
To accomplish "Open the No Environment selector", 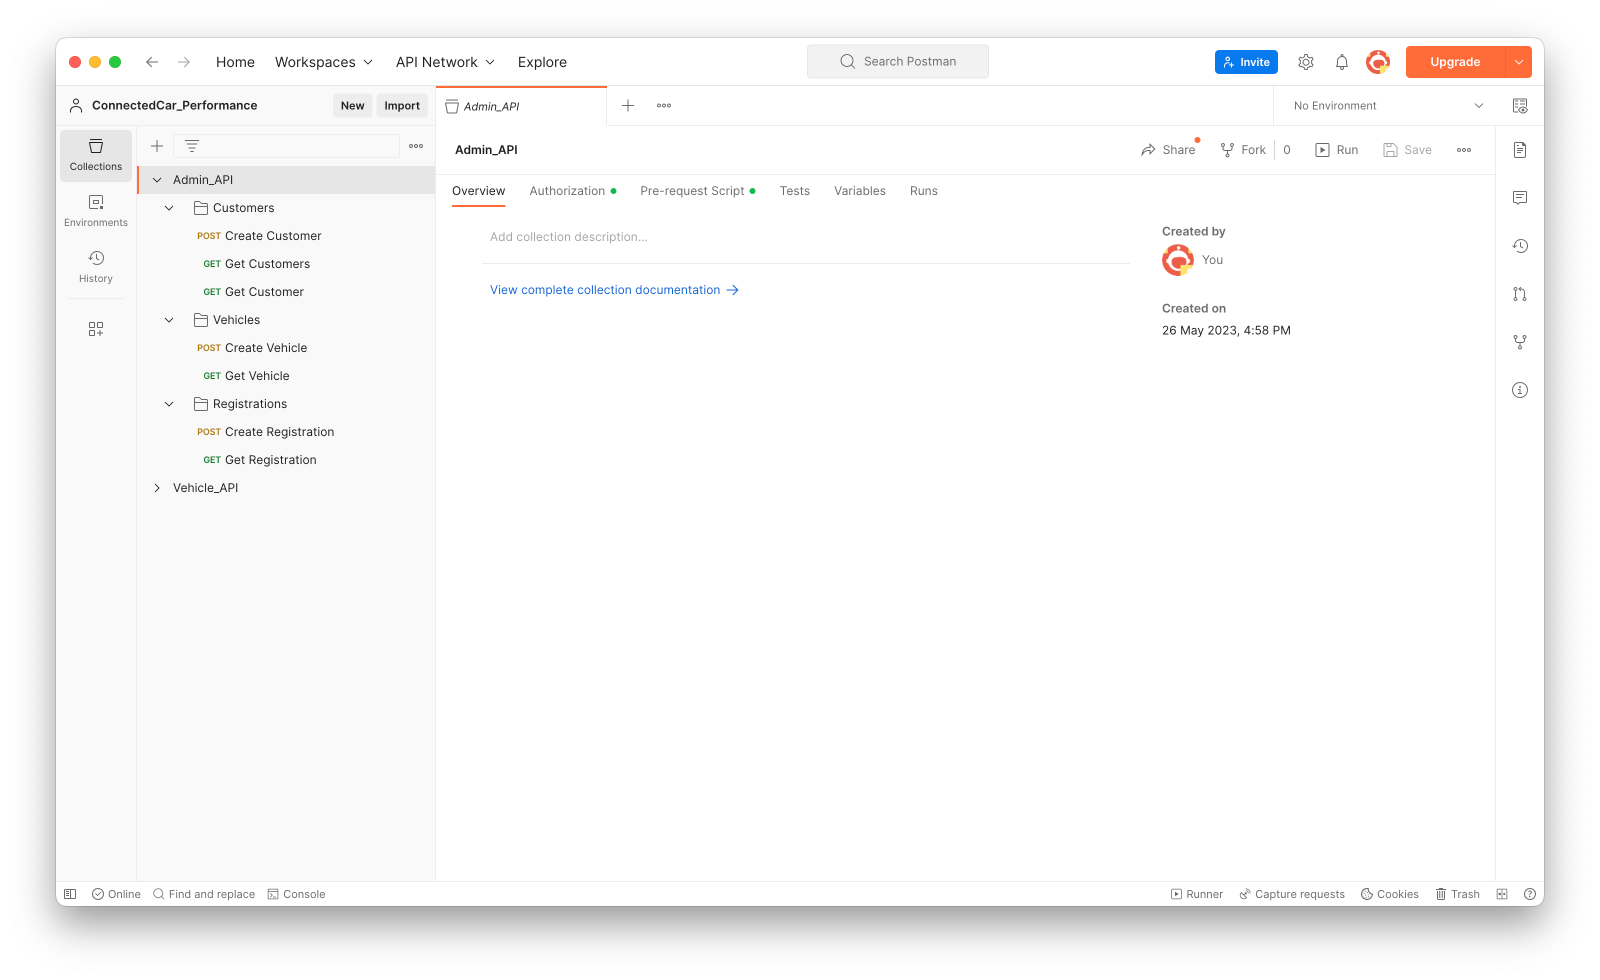I will [1388, 106].
